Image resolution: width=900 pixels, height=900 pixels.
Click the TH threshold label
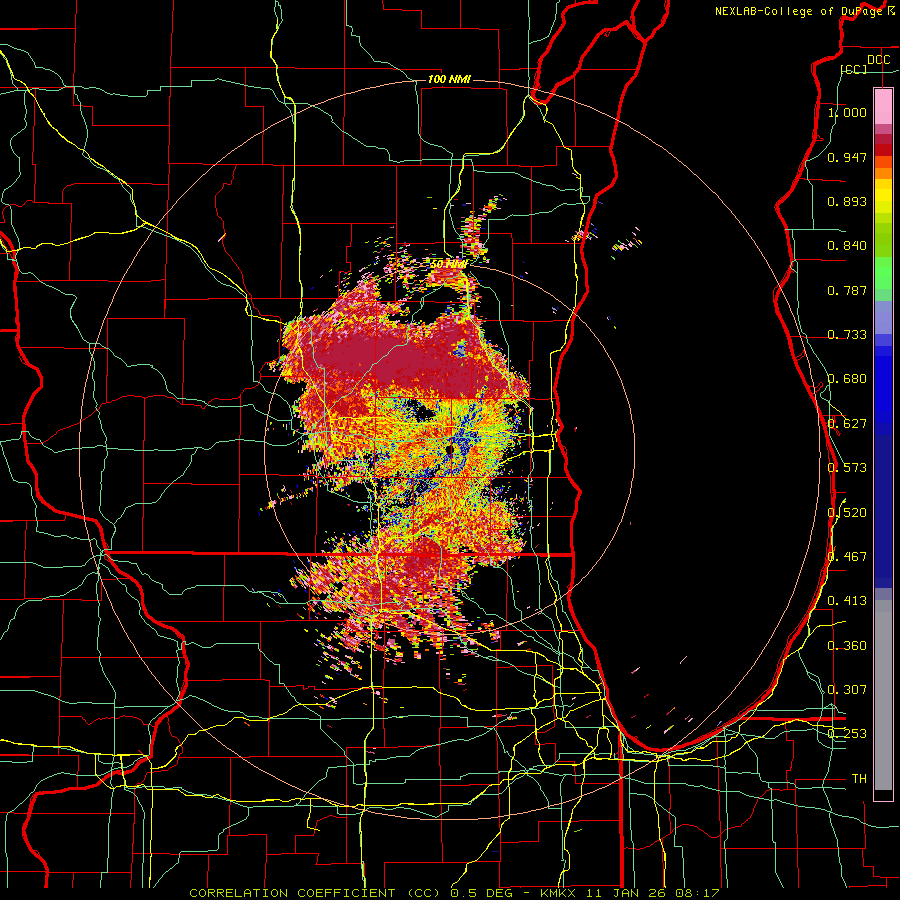pyautogui.click(x=859, y=779)
